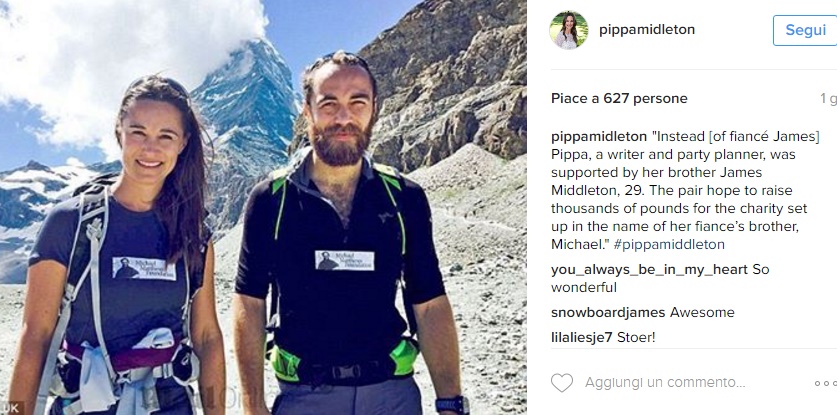This screenshot has width=837, height=415.
Task: Open the three-dot more options menu
Action: pos(825,383)
